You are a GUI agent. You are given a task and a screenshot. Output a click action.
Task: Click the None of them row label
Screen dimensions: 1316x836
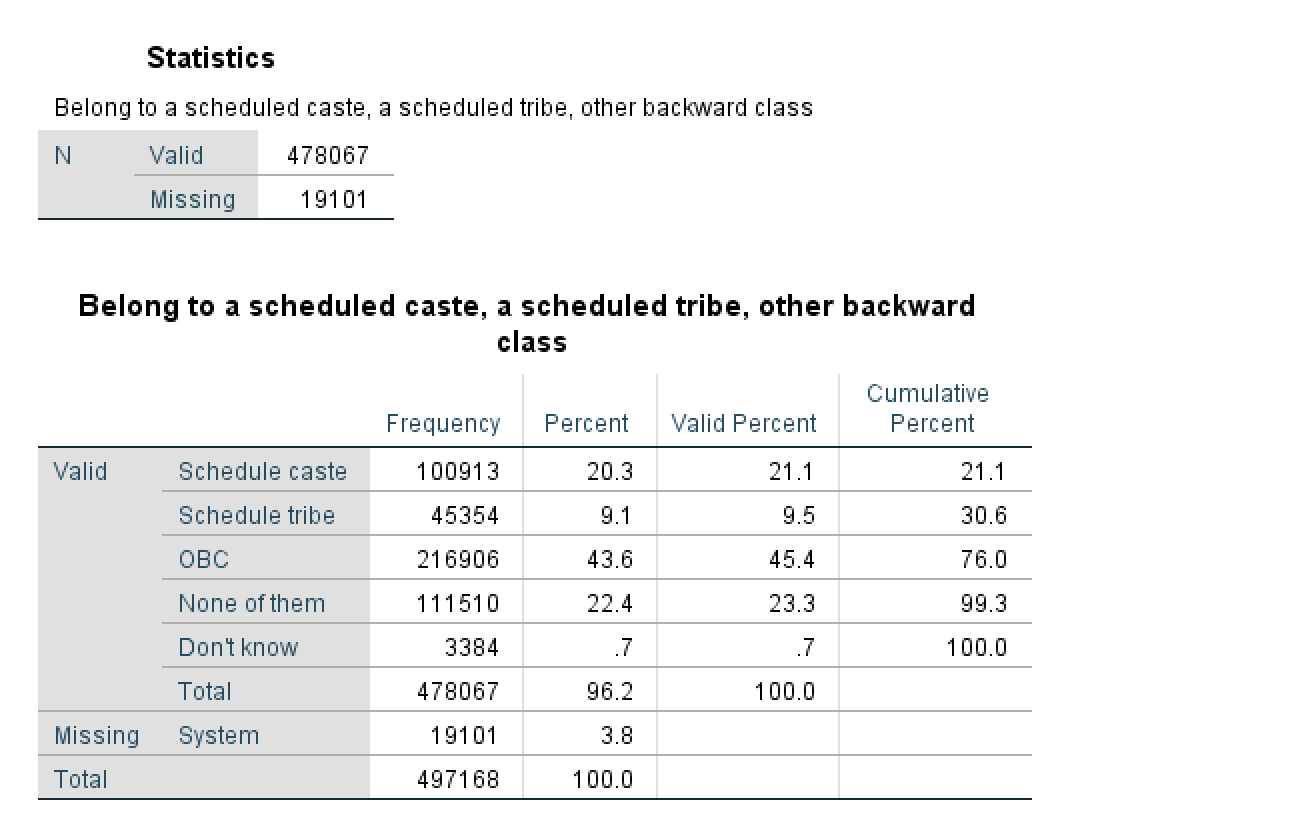point(251,604)
